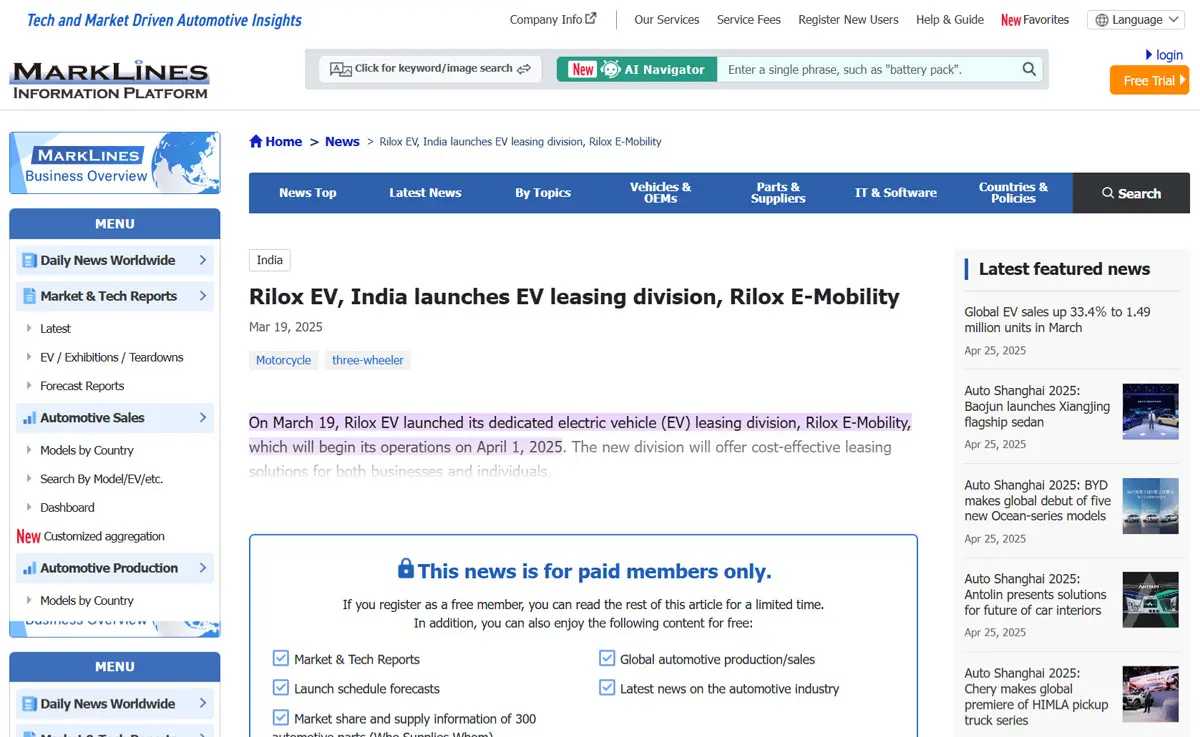Viewport: 1200px width, 737px height.
Task: Click the Automotive Production bar-chart icon
Action: 29,568
